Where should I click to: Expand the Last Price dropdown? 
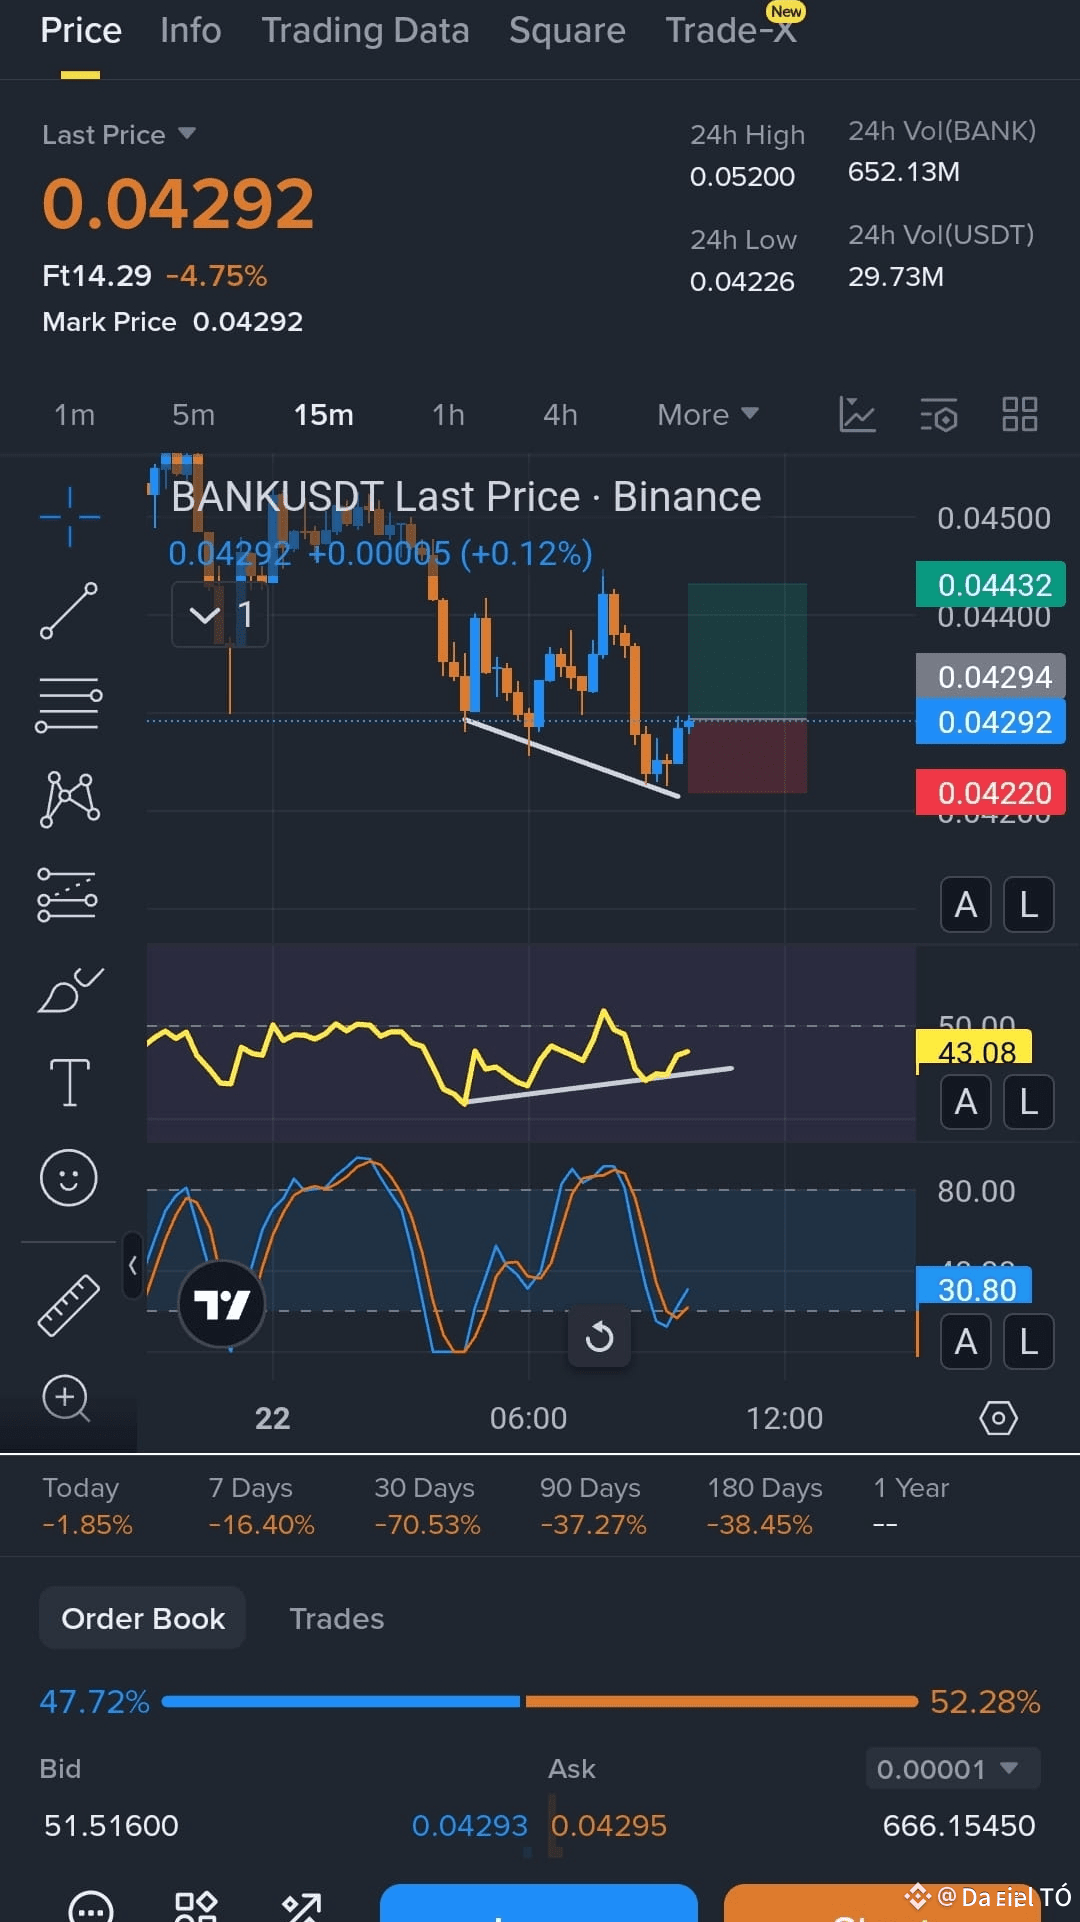[x=119, y=134]
